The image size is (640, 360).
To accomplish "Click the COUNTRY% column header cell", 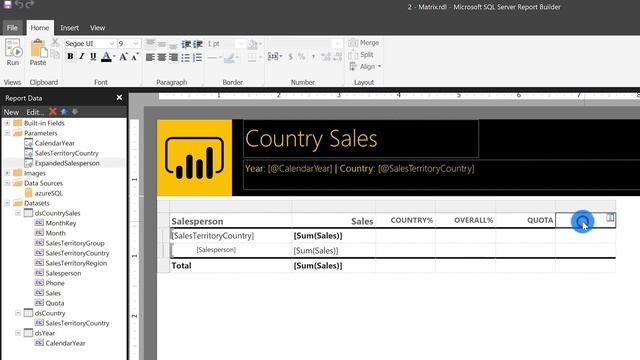I will coord(405,220).
